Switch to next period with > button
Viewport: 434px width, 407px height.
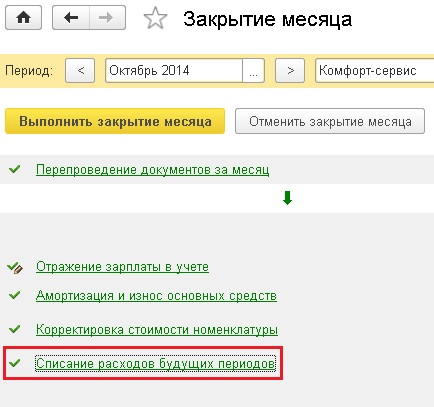290,71
